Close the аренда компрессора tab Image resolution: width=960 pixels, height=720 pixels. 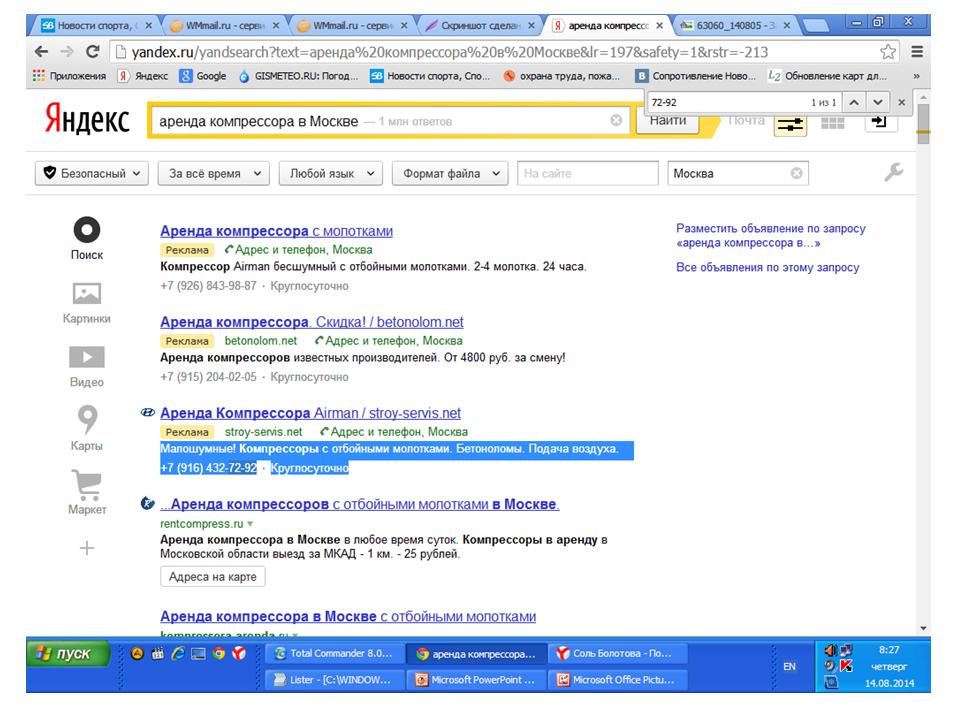point(659,26)
